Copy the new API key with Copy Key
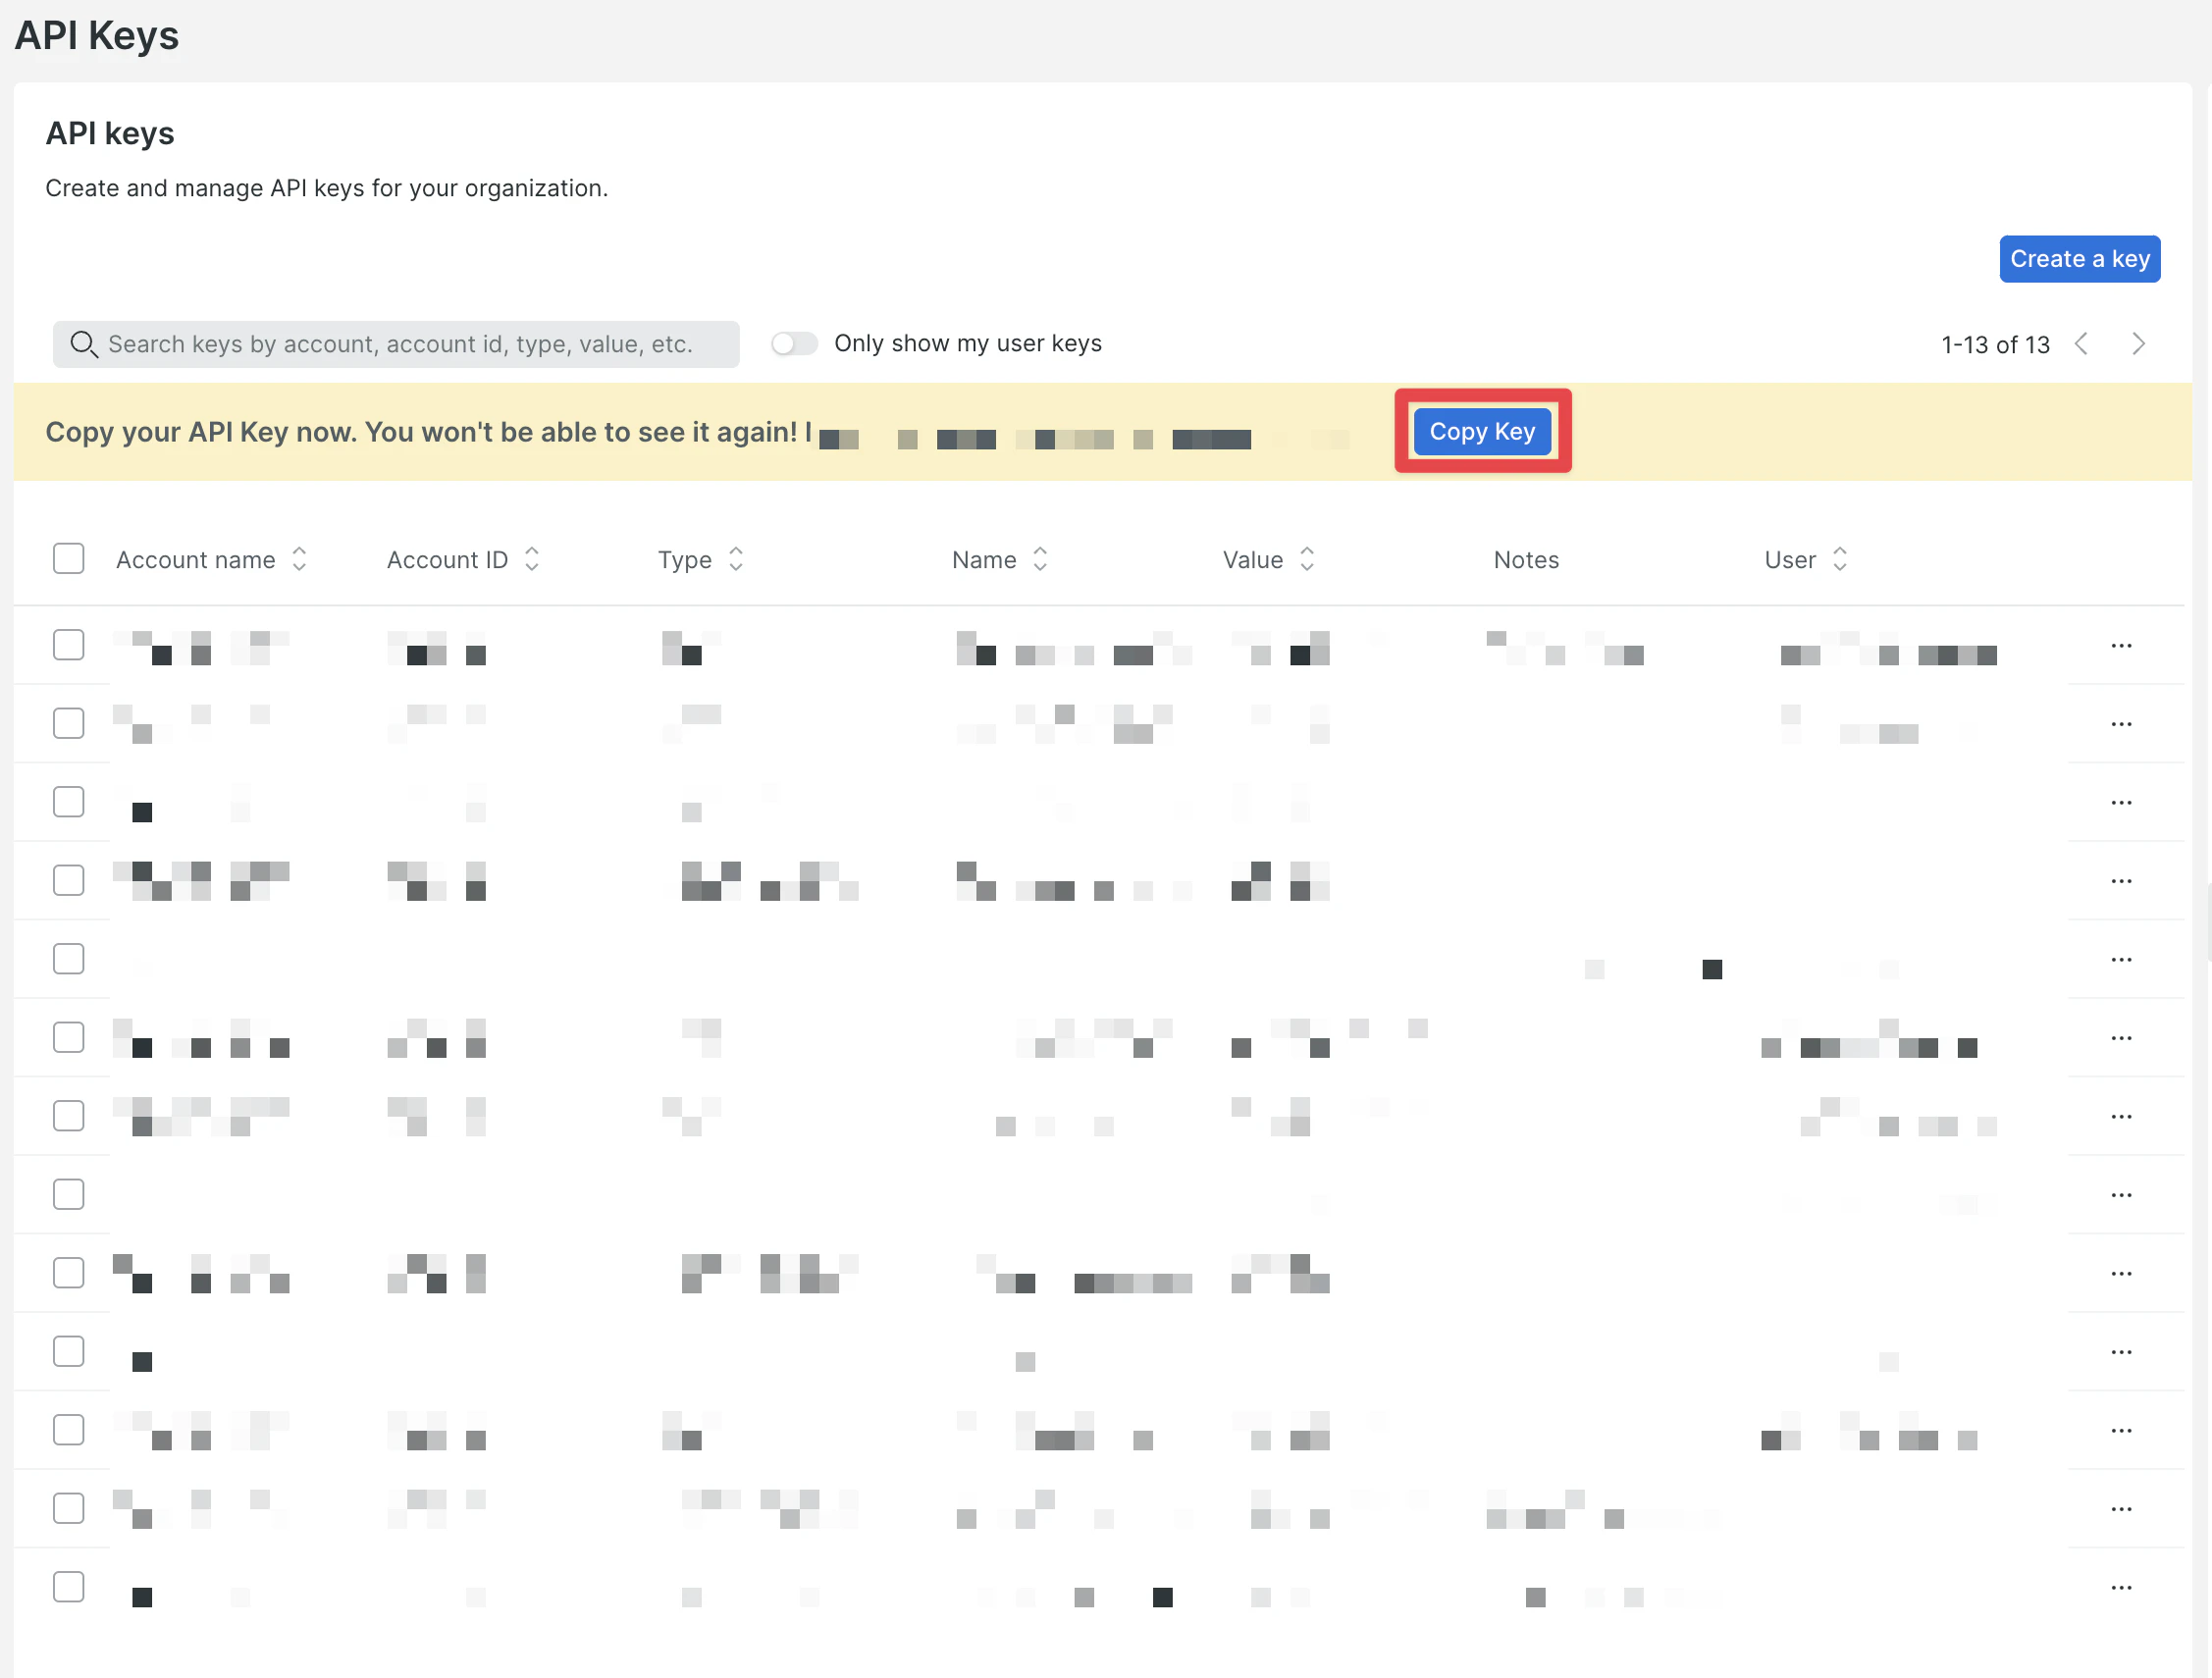 (x=1482, y=431)
